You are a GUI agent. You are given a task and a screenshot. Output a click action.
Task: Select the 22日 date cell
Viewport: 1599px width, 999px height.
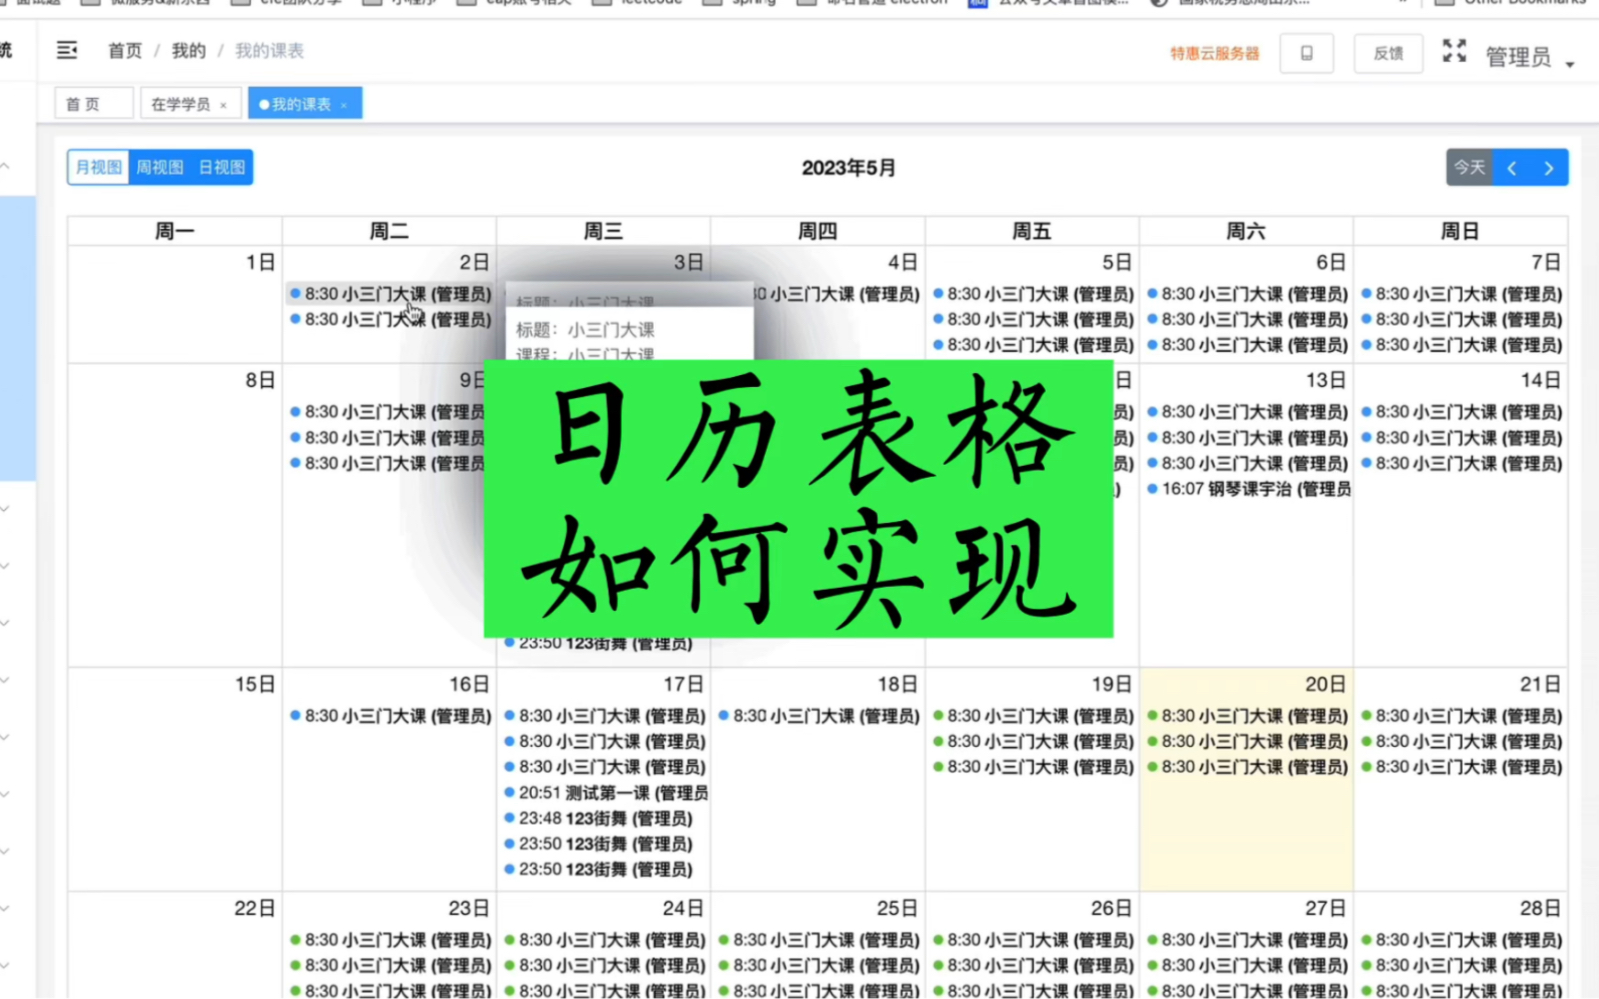point(175,945)
